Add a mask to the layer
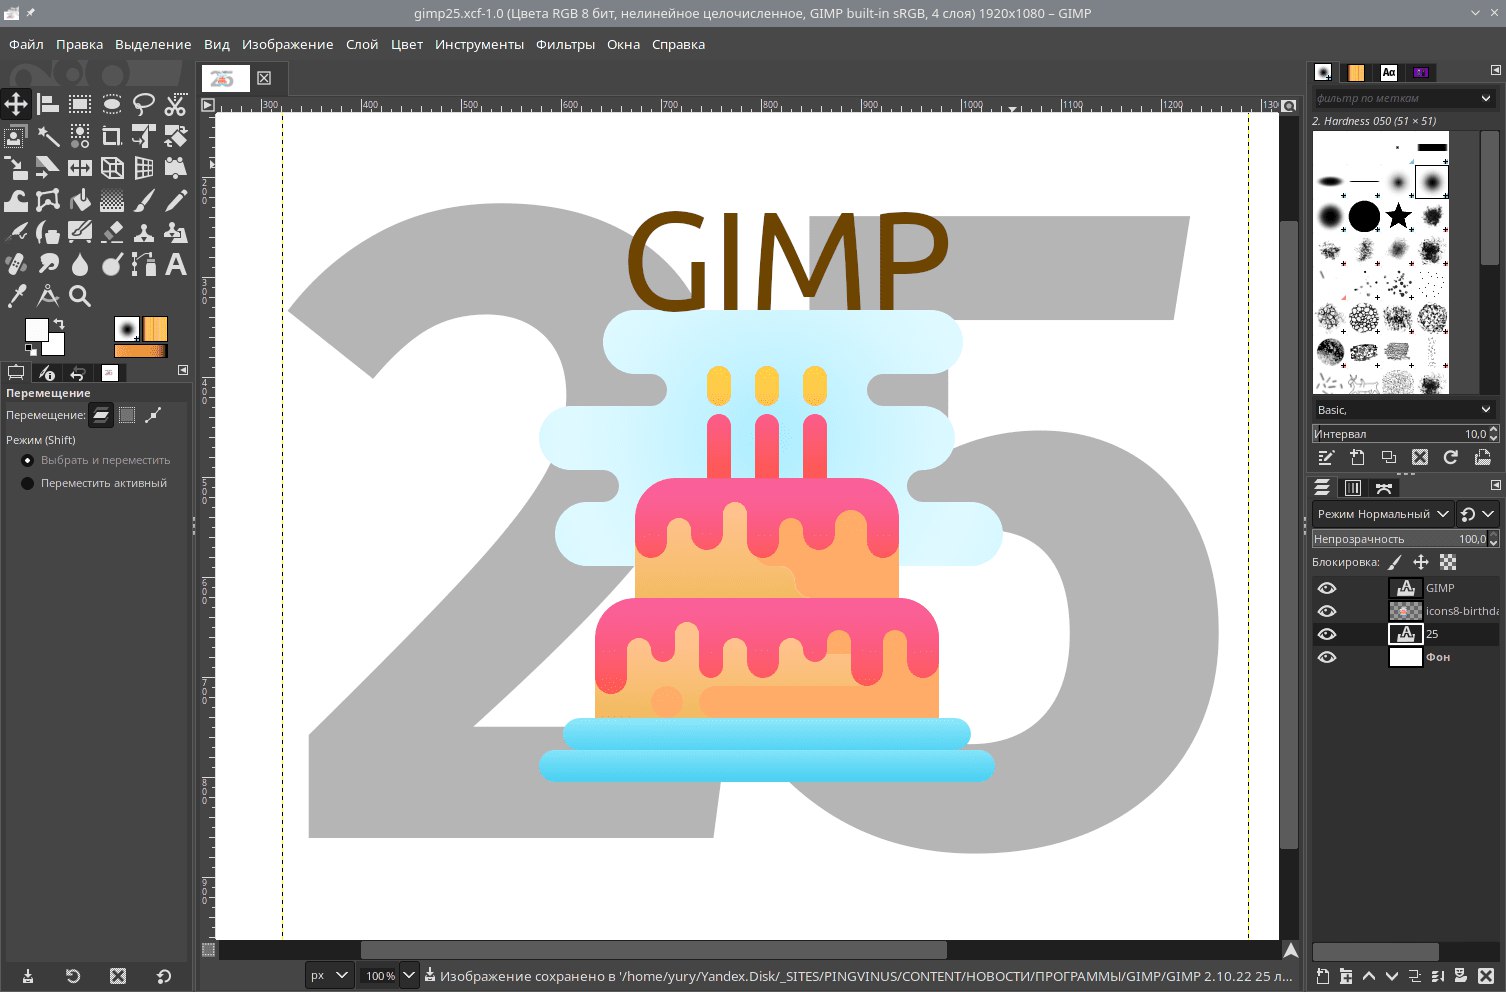Viewport: 1506px width, 992px height. pos(1461,976)
